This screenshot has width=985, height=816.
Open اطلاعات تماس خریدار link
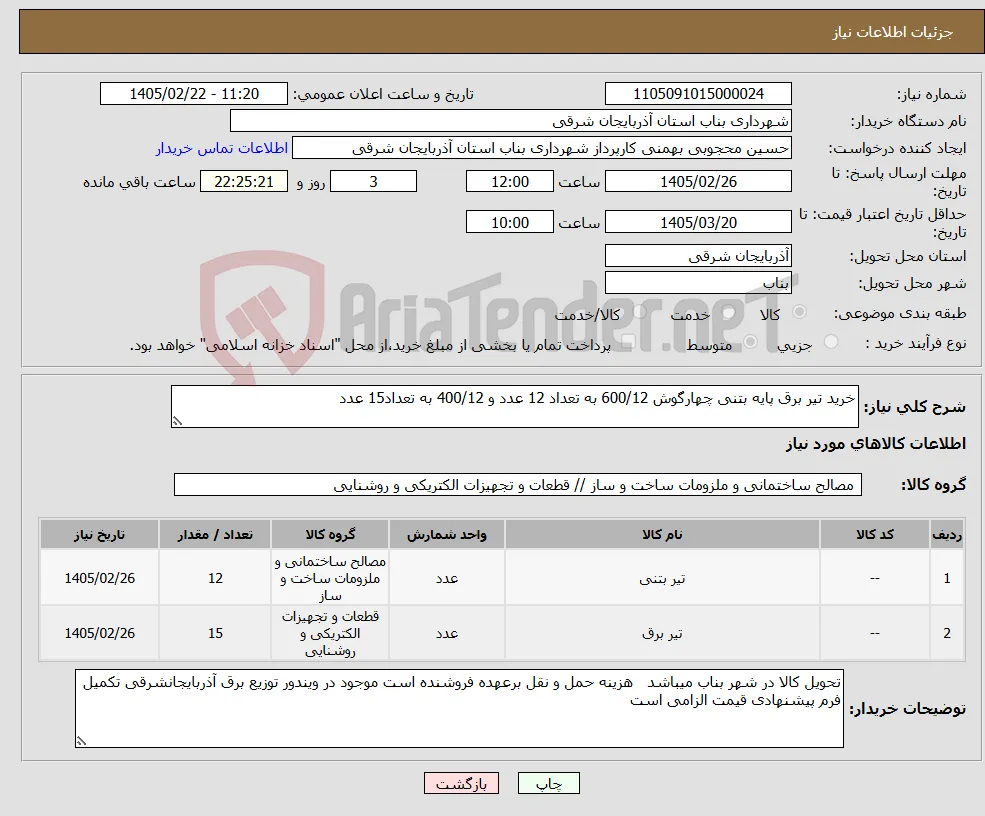coord(222,148)
